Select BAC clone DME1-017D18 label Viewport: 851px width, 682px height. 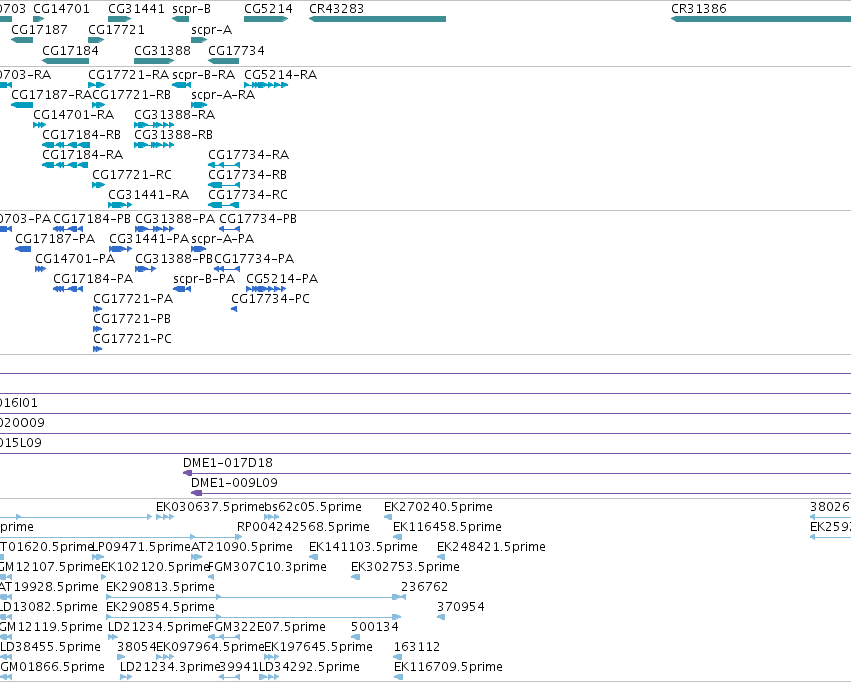click(227, 463)
